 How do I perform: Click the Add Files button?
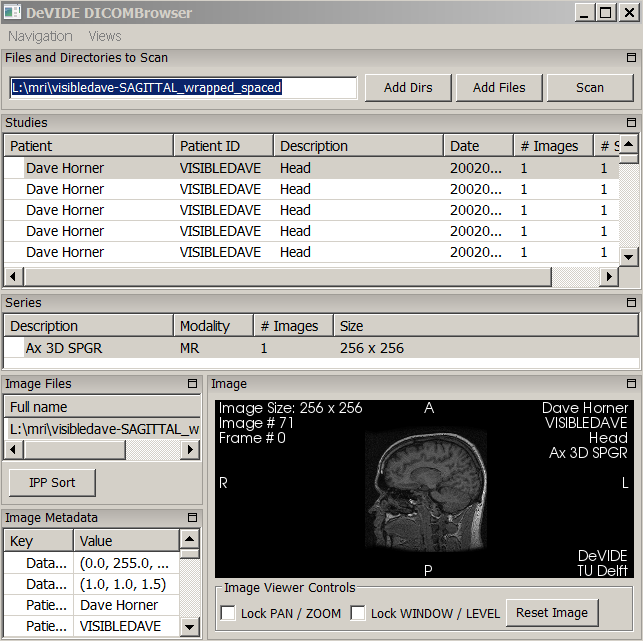pyautogui.click(x=499, y=87)
